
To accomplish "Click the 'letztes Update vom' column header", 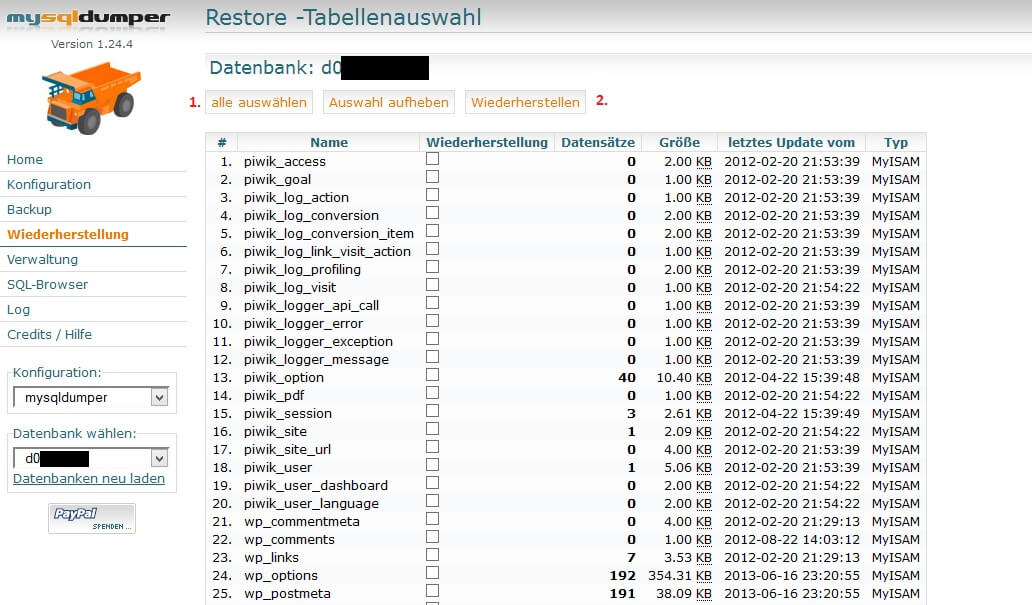I will coord(791,142).
